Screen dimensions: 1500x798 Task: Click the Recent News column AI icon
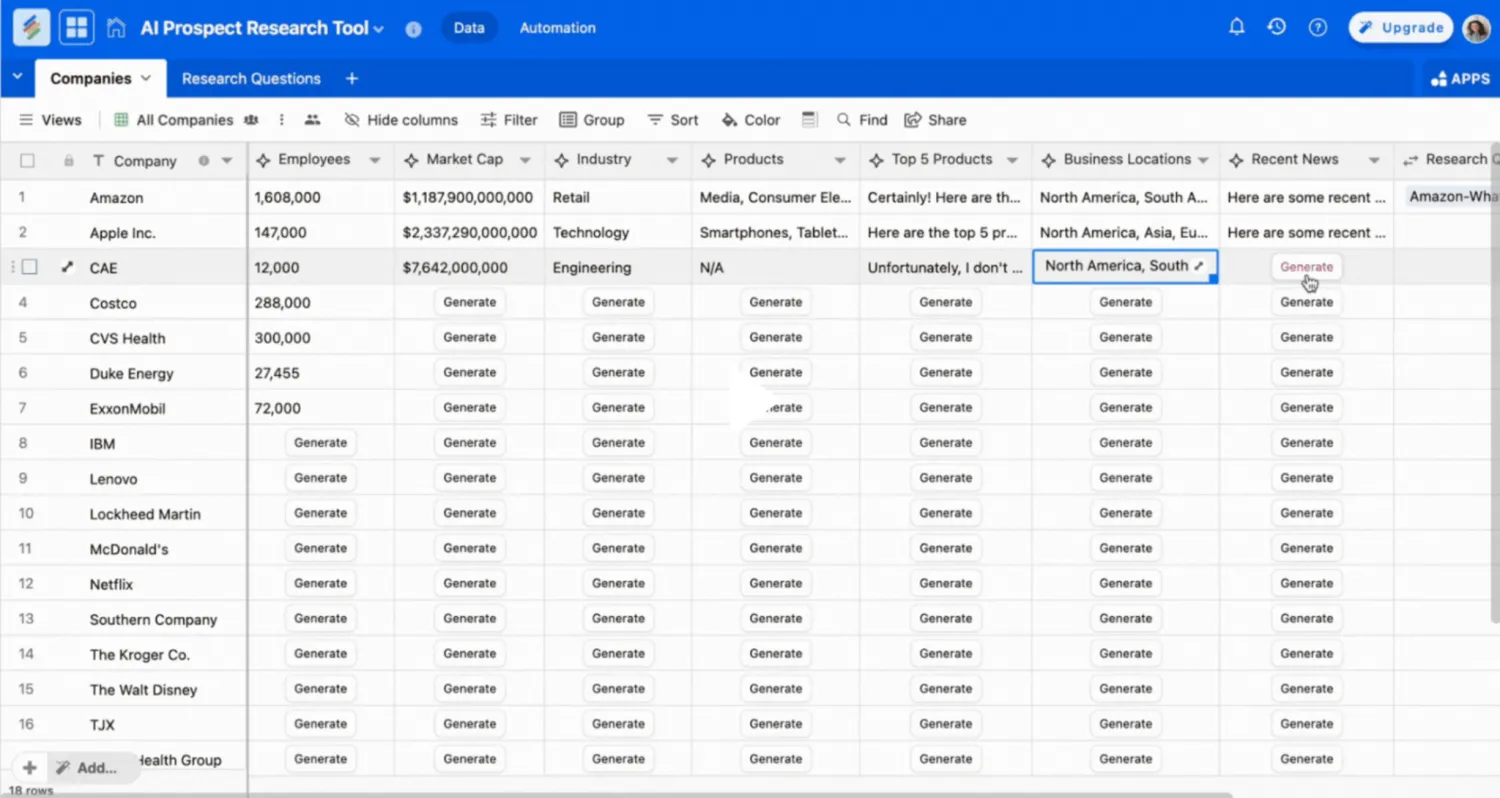pyautogui.click(x=1236, y=160)
